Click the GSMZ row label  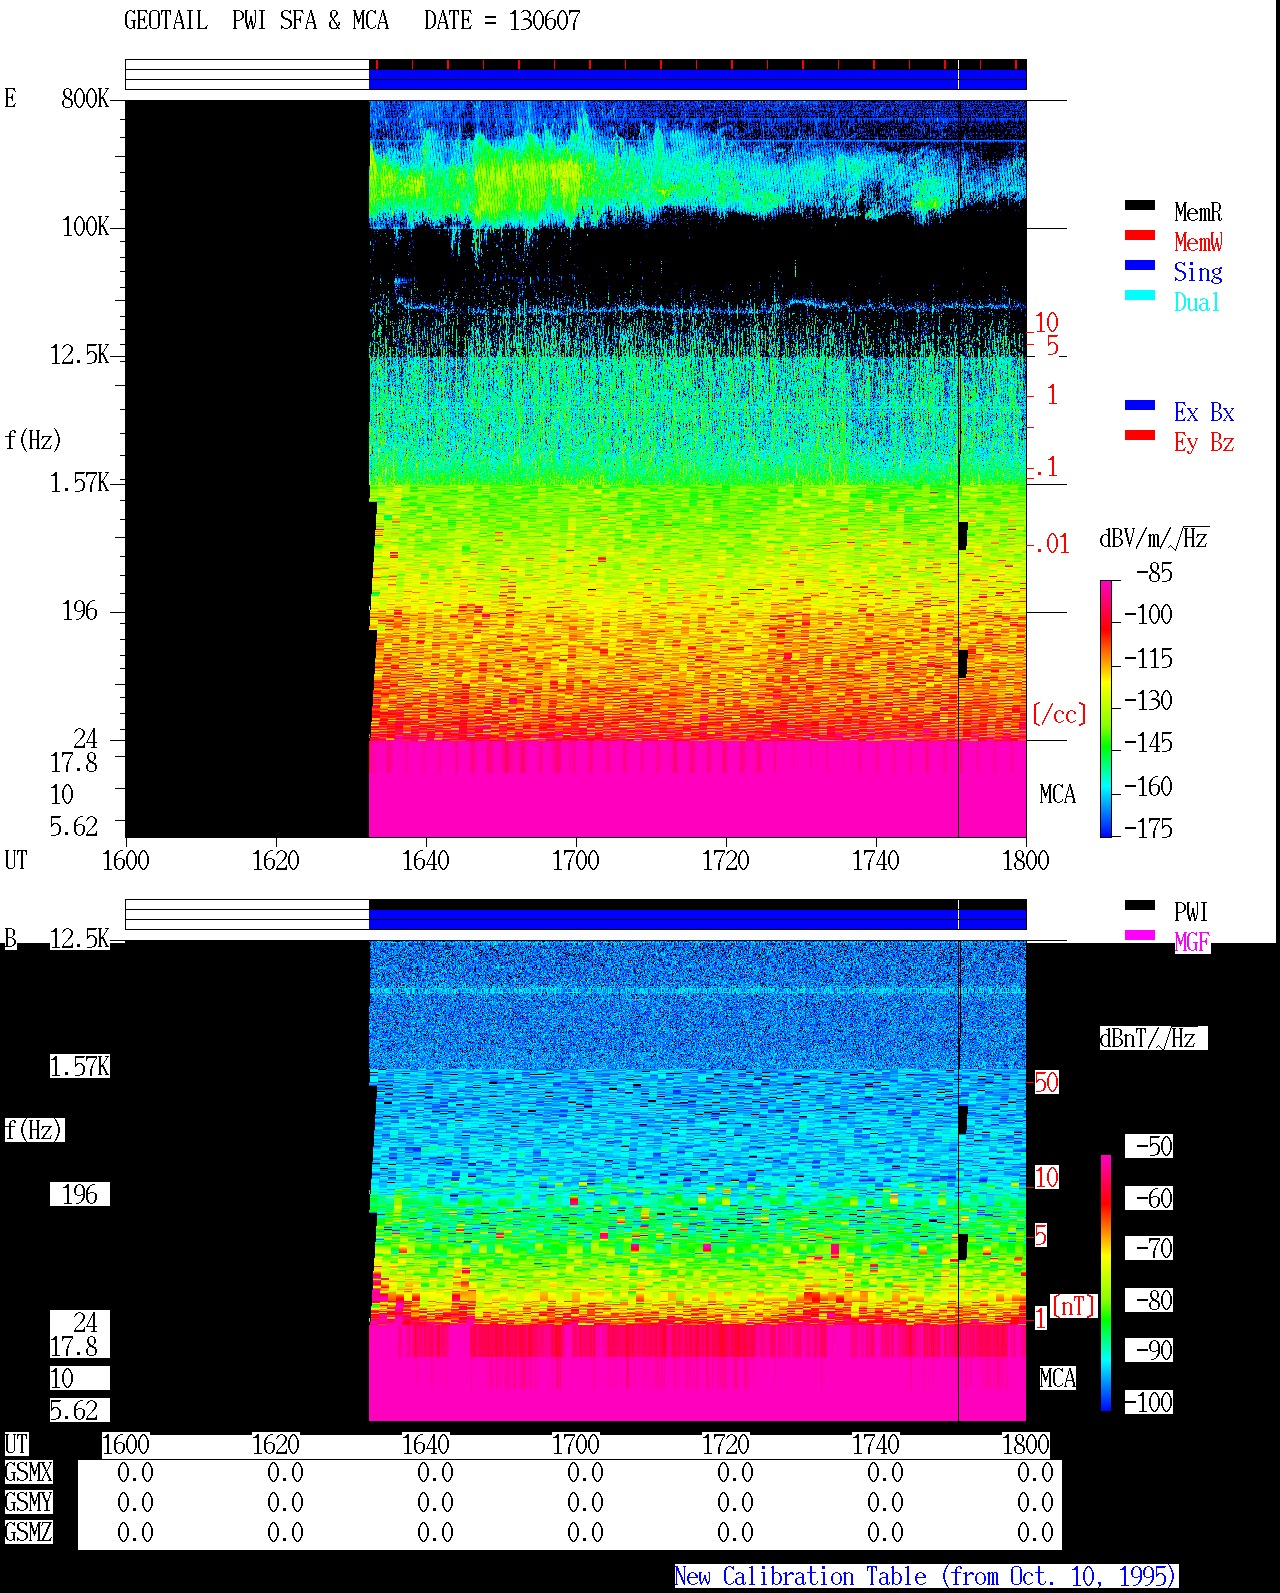point(28,1533)
